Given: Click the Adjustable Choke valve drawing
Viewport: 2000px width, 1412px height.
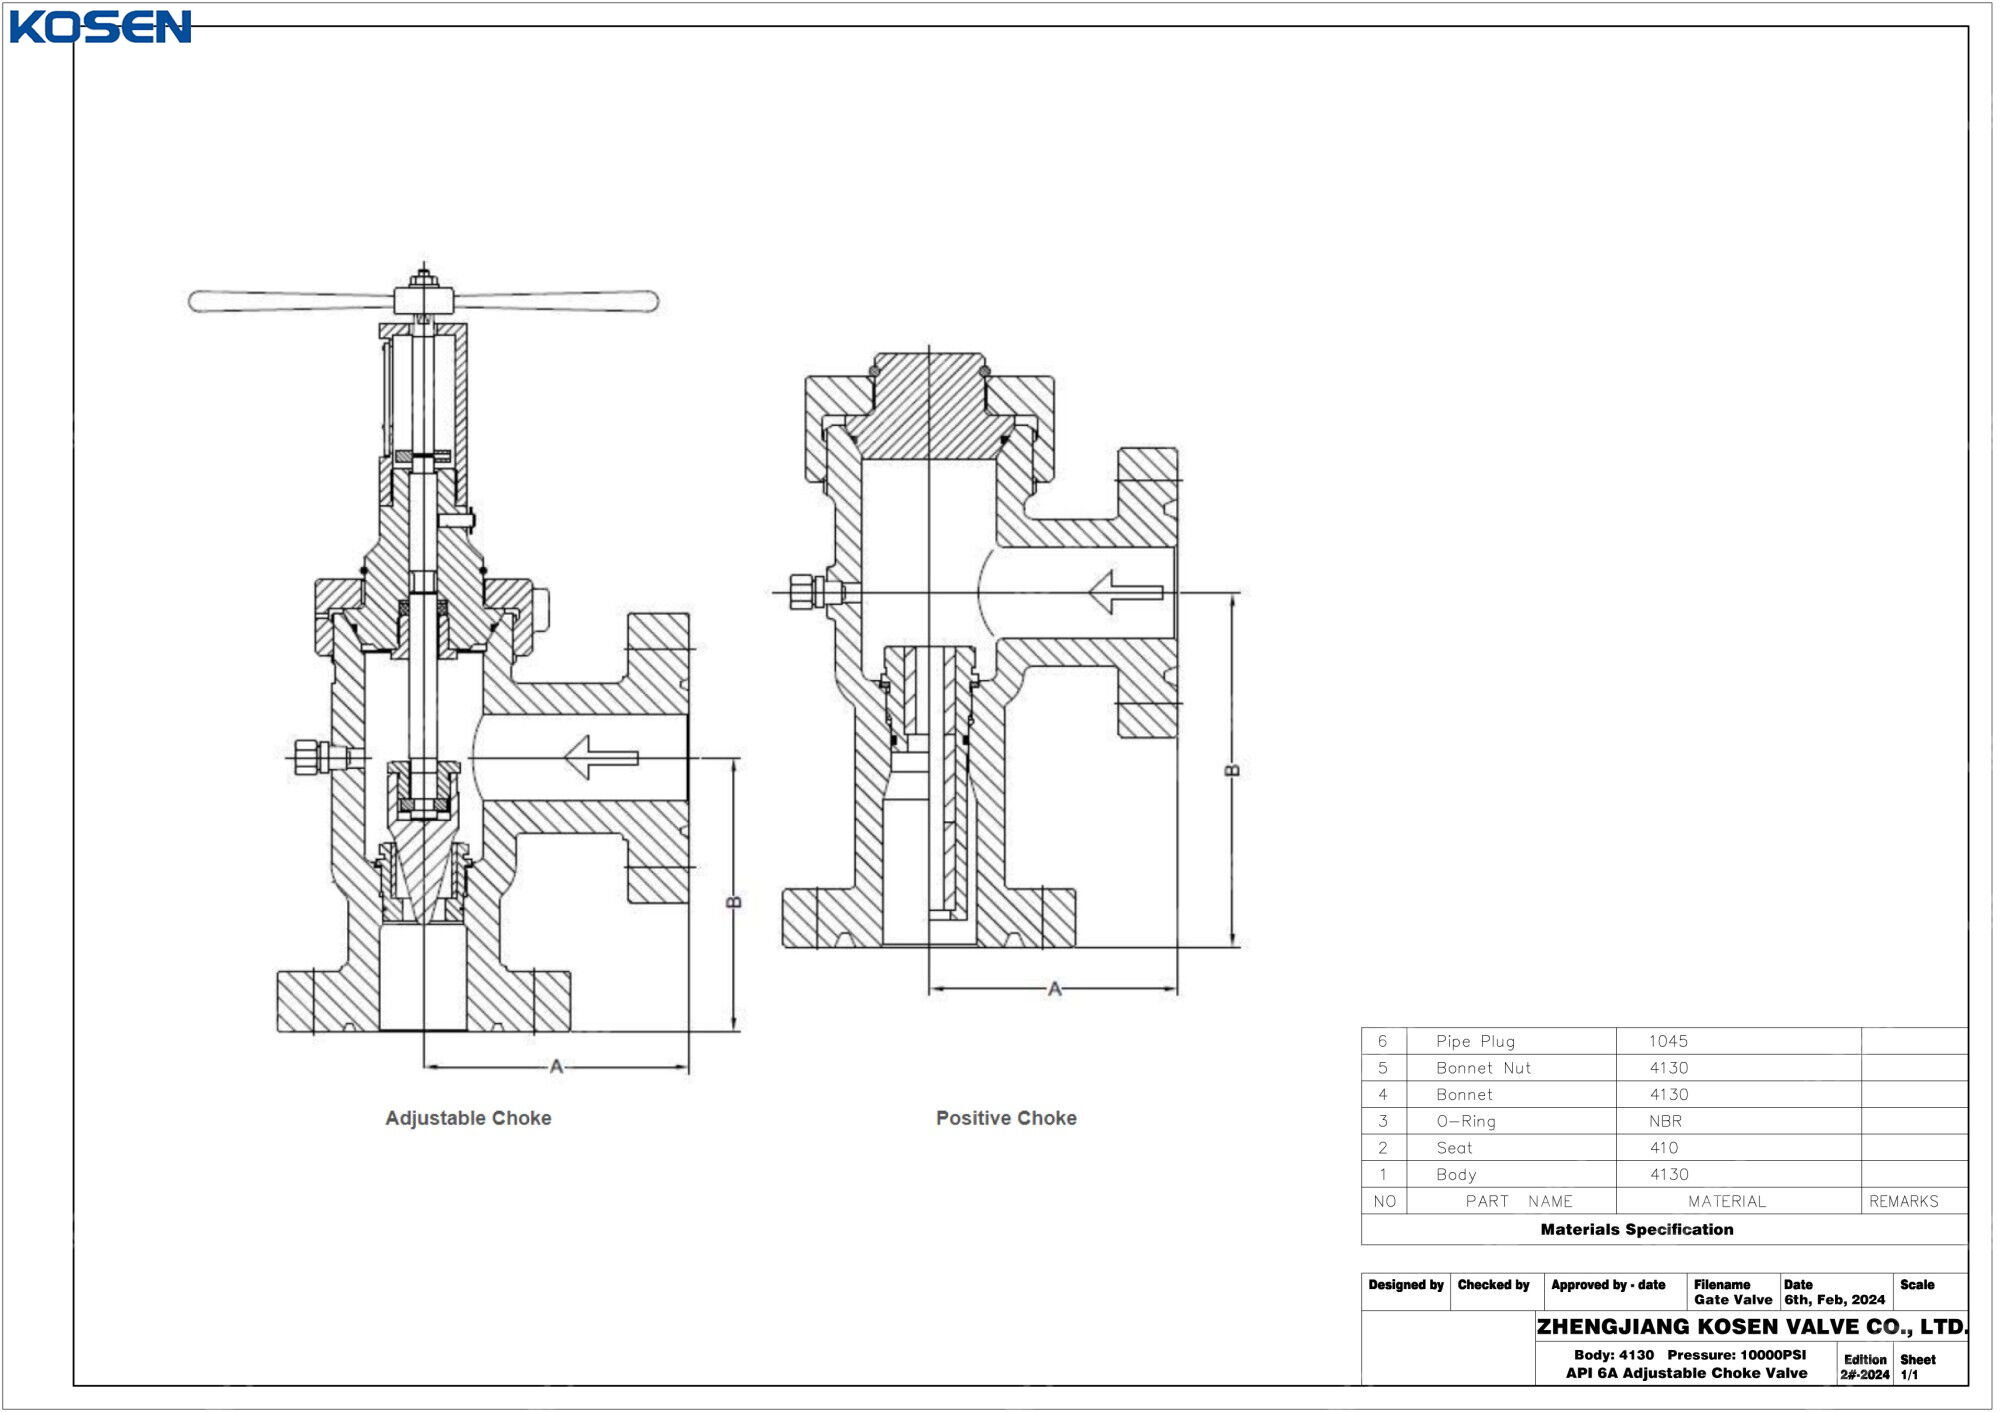Looking at the screenshot, I should [x=465, y=670].
